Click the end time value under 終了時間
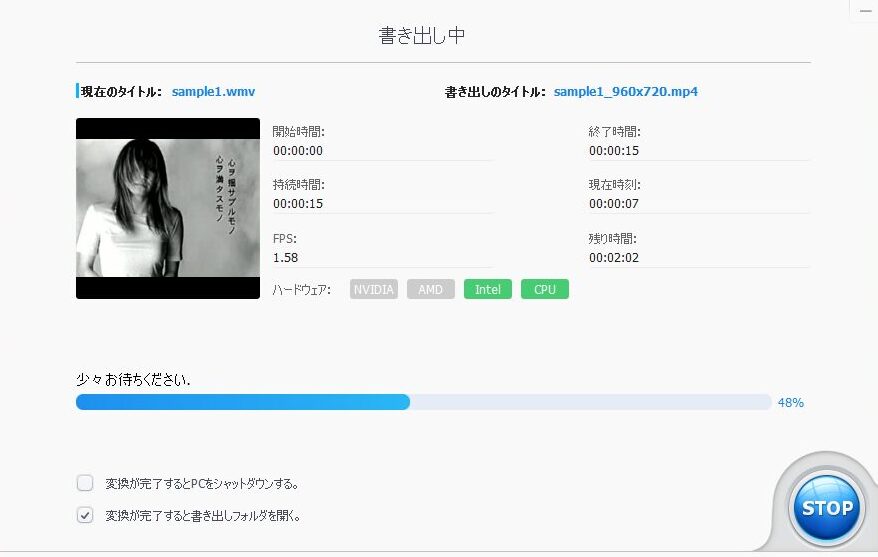 click(x=614, y=151)
